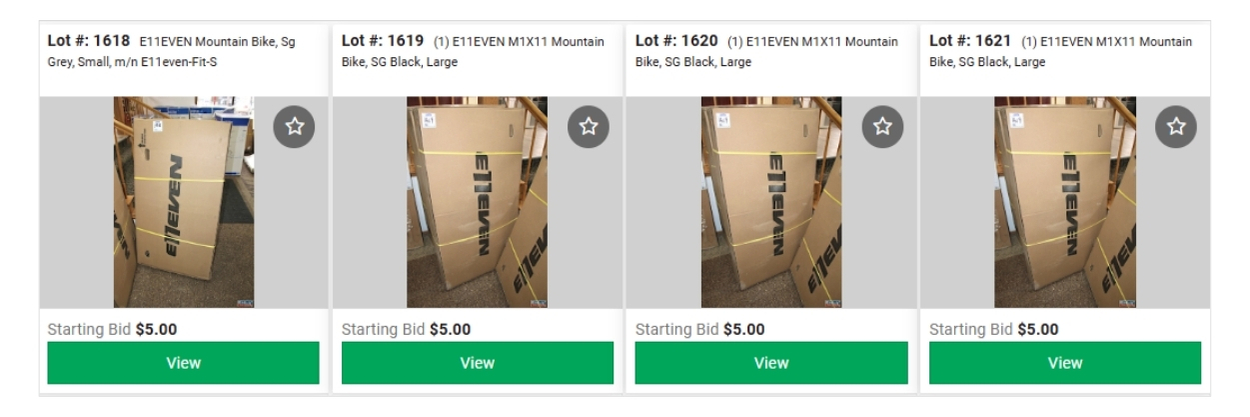This screenshot has height=417, width=1250.
Task: Add Lot 1619 to watchlist star
Action: (x=588, y=126)
